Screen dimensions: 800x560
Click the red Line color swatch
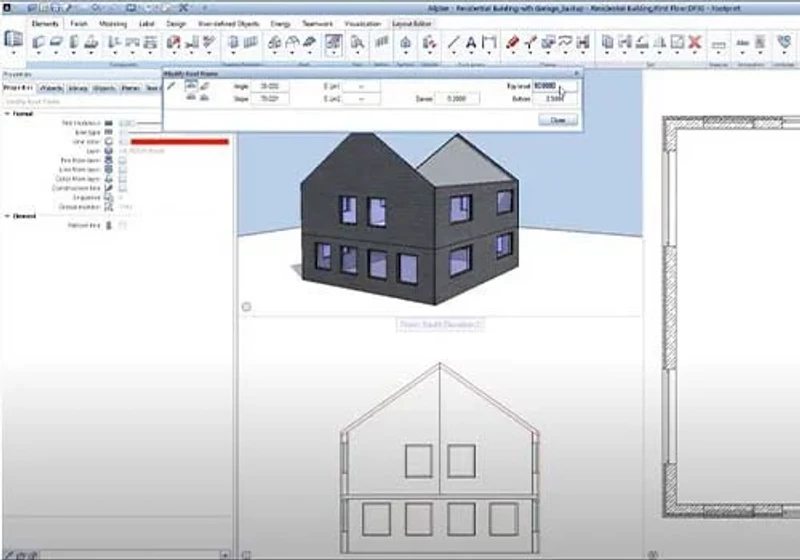[x=180, y=142]
